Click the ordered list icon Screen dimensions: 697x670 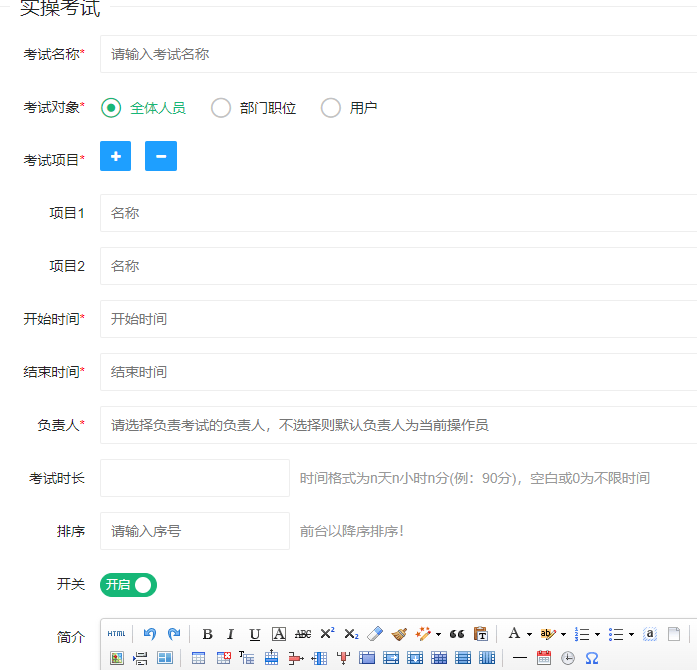(582, 634)
